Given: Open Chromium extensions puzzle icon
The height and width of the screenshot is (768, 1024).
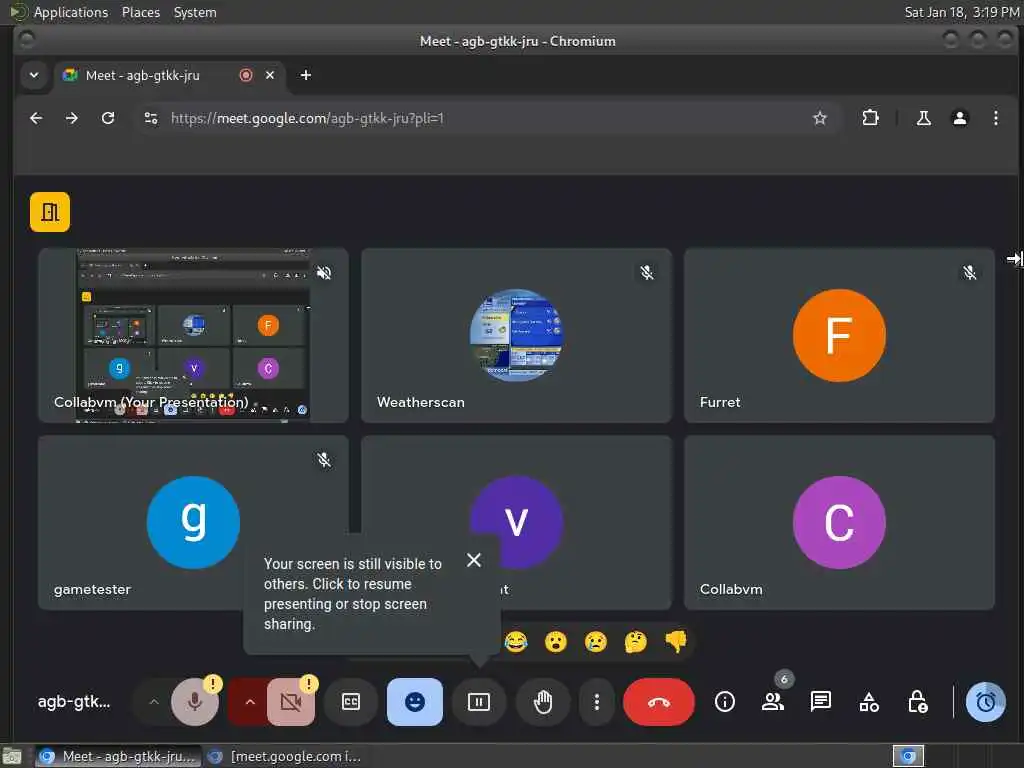Looking at the screenshot, I should pyautogui.click(x=870, y=118).
